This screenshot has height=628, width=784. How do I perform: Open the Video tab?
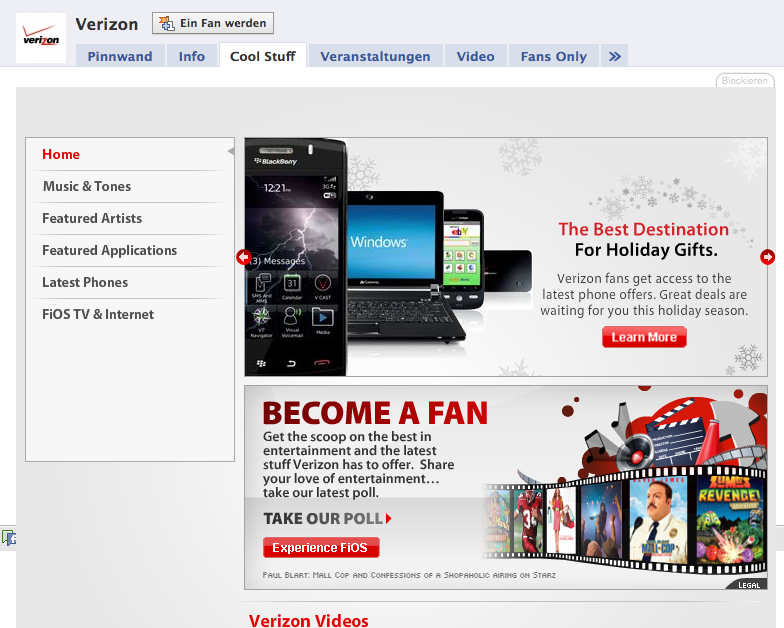click(476, 56)
